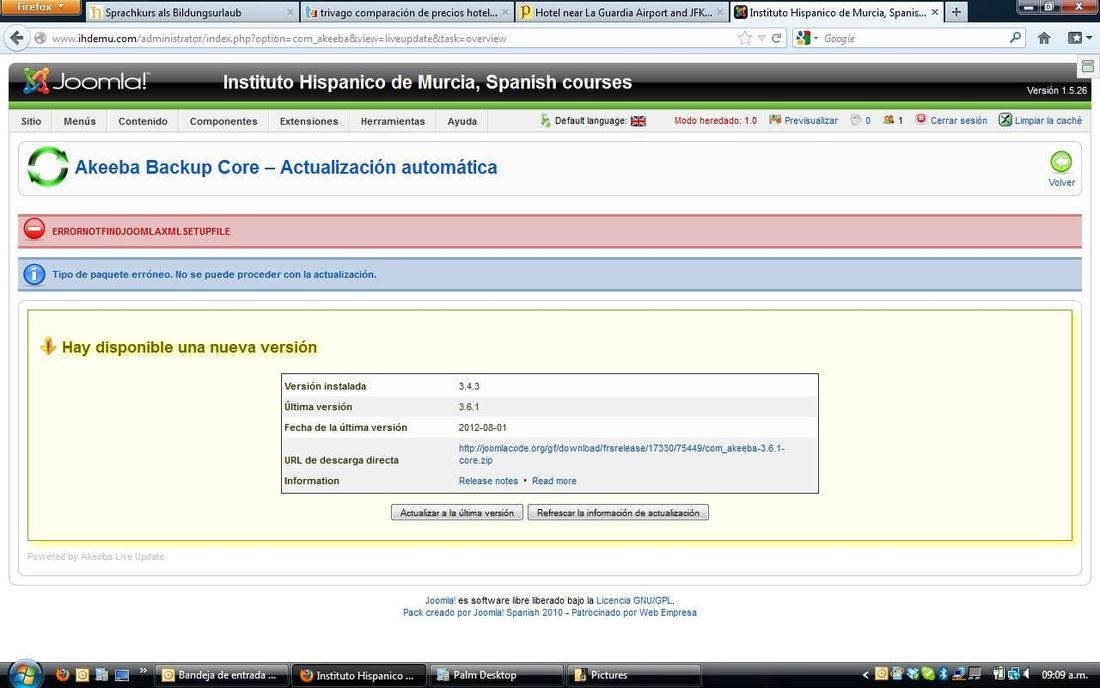Open the Ayuda menu
Screen dimensions: 1100x688
tap(462, 121)
